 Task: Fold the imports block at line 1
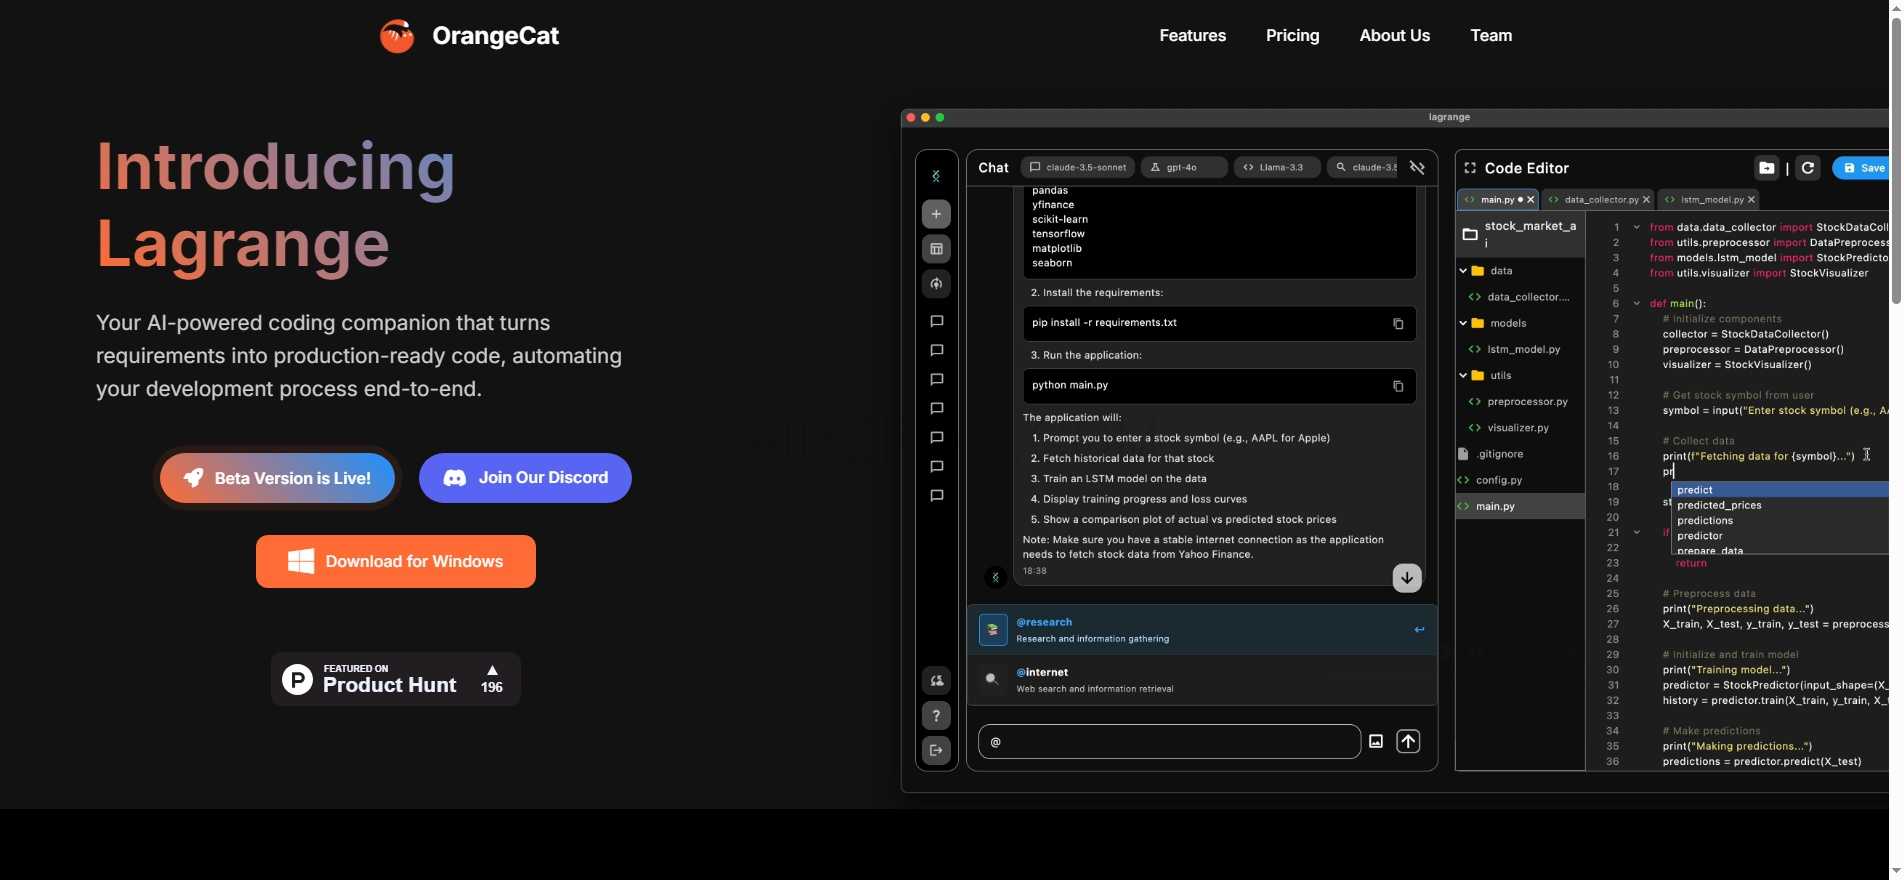1637,227
